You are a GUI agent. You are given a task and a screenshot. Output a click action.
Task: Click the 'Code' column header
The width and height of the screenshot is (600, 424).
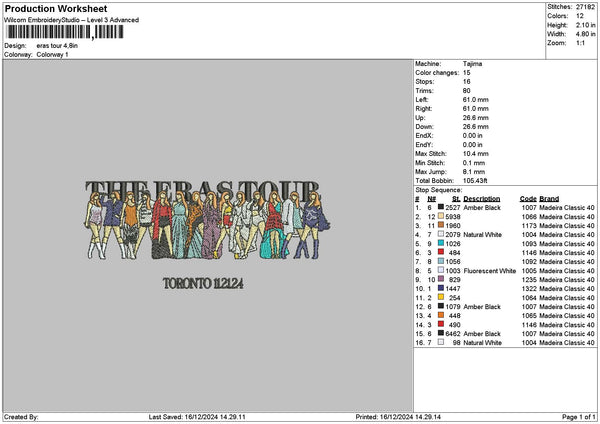[x=528, y=199]
